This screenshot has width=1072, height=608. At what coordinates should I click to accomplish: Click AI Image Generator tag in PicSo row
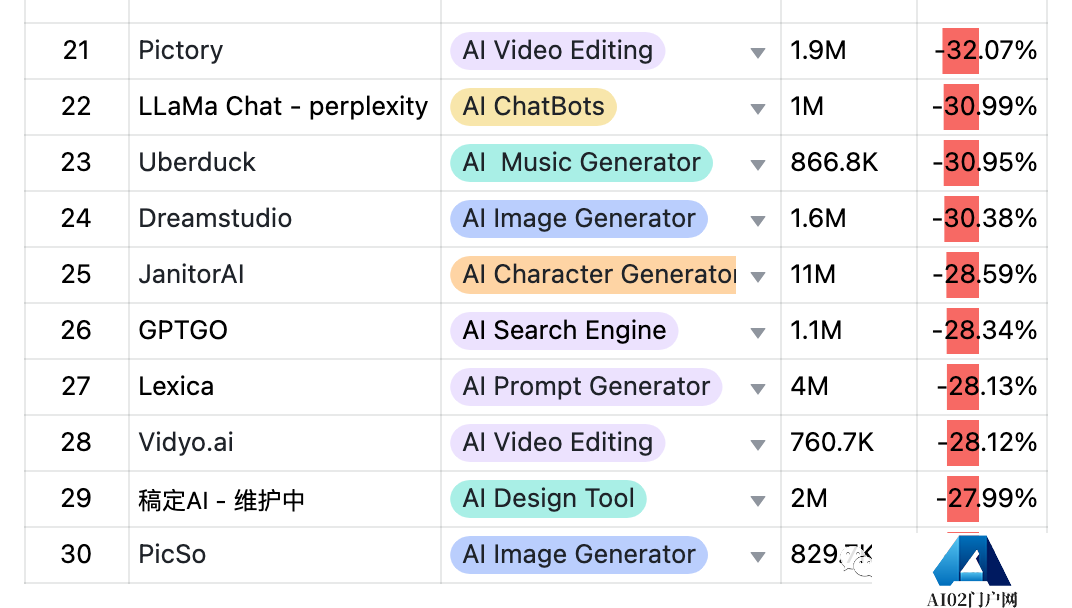578,555
